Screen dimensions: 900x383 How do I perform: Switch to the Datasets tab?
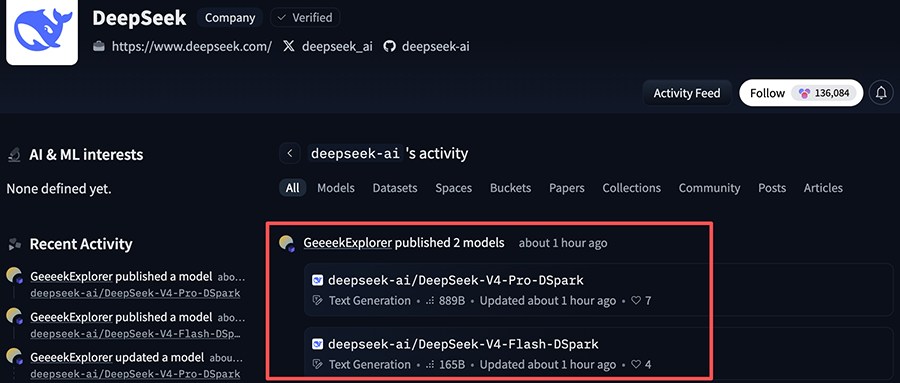click(395, 188)
